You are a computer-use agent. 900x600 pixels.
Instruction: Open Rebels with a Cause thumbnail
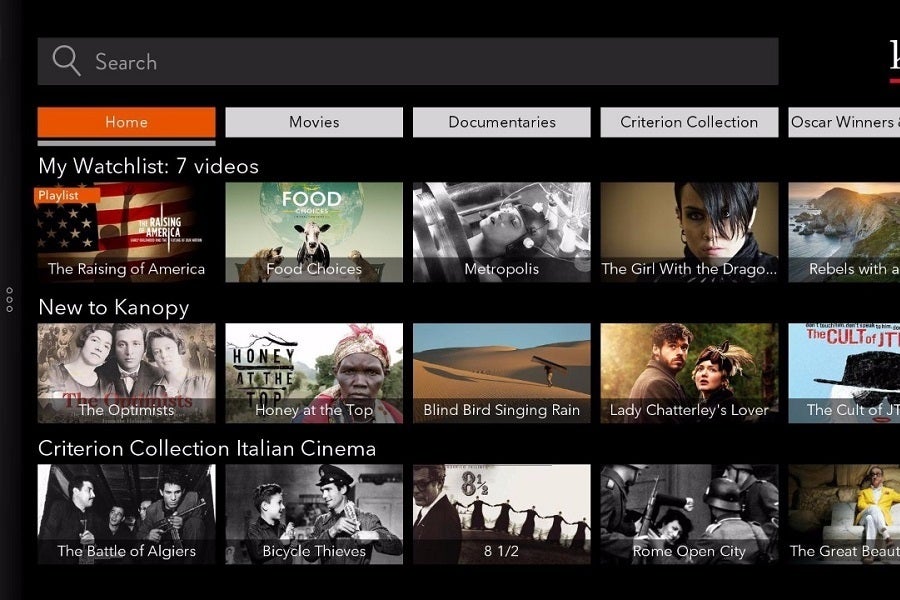coord(844,232)
